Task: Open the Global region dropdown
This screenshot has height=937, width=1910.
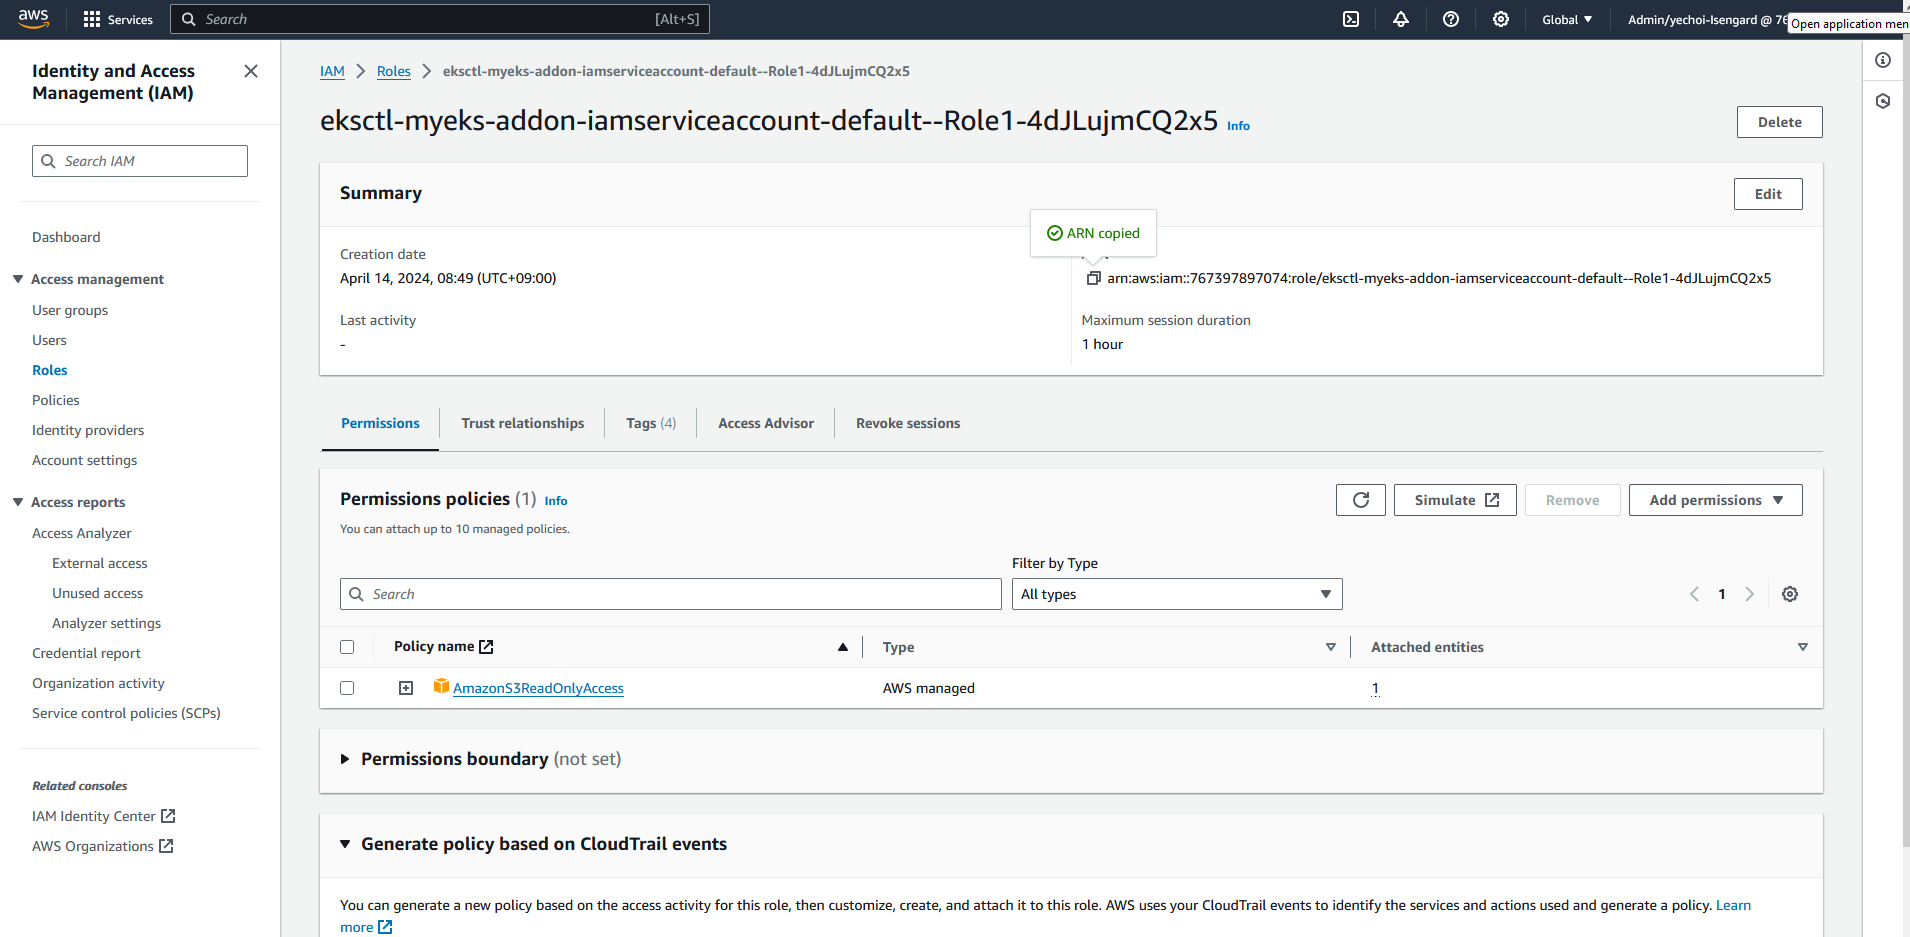Action: tap(1567, 19)
